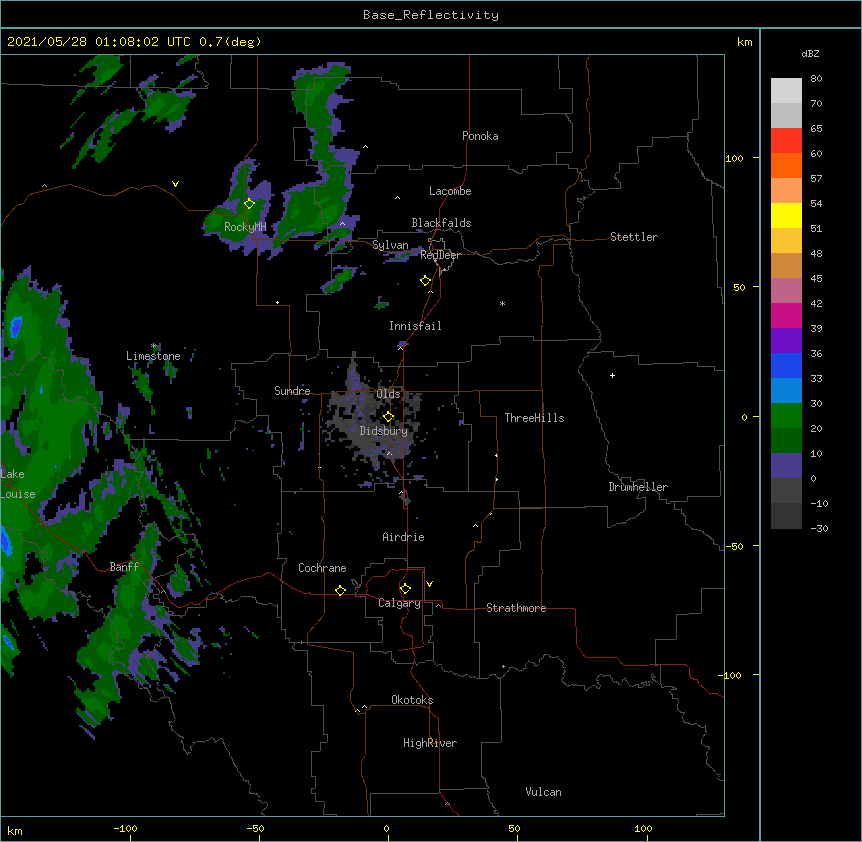Click the Sylvan label on the map
The width and height of the screenshot is (862, 842).
pos(390,245)
